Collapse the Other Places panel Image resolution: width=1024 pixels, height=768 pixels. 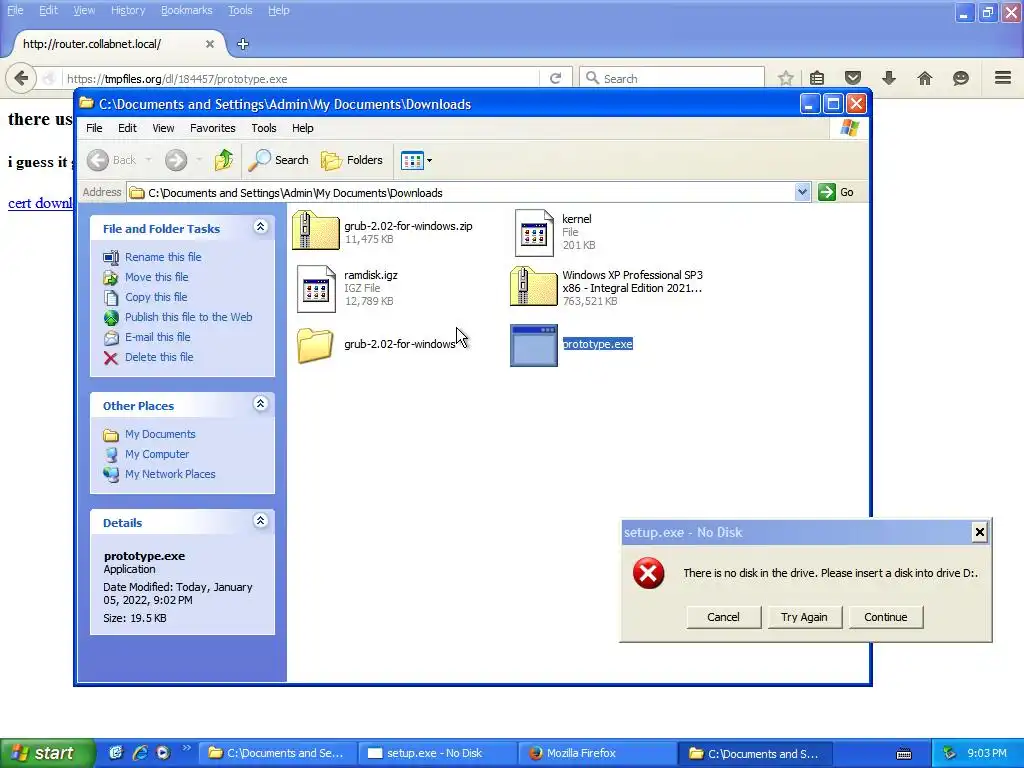(261, 404)
